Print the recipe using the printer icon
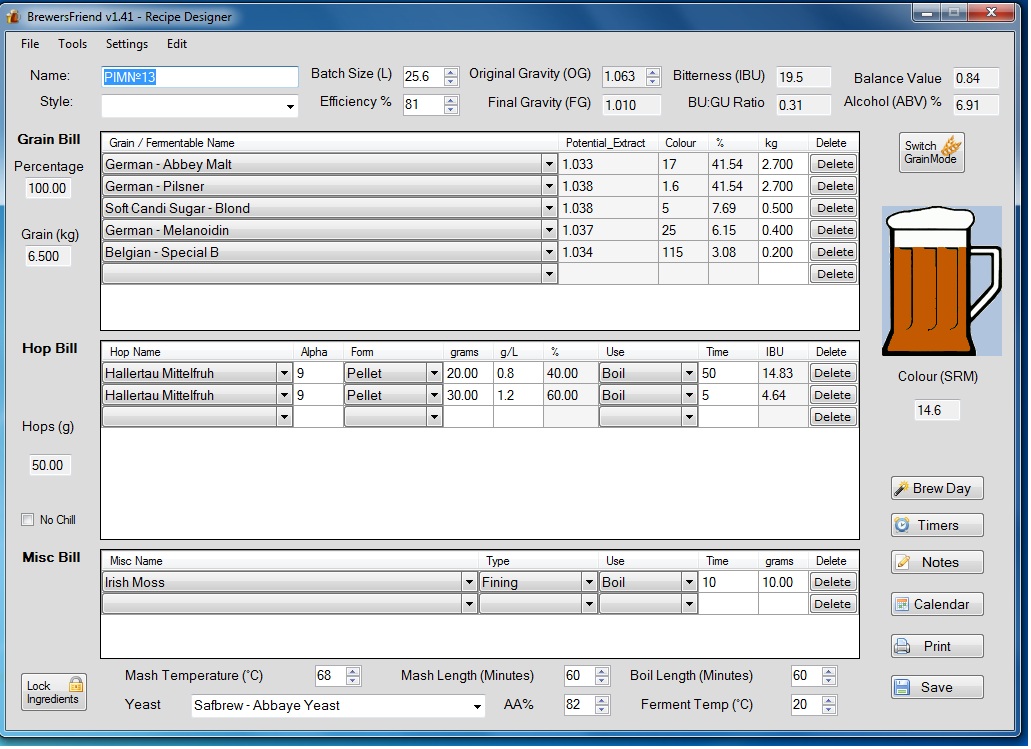This screenshot has height=749, width=1031. [x=936, y=646]
